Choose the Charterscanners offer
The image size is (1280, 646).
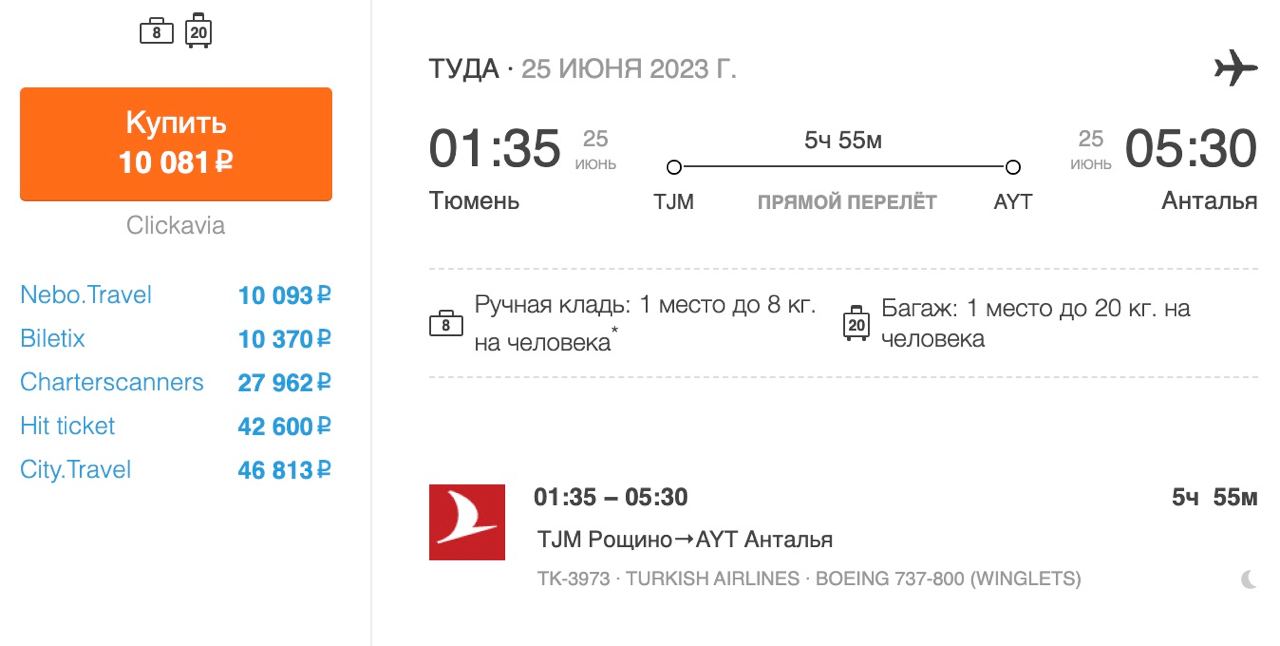[x=111, y=382]
